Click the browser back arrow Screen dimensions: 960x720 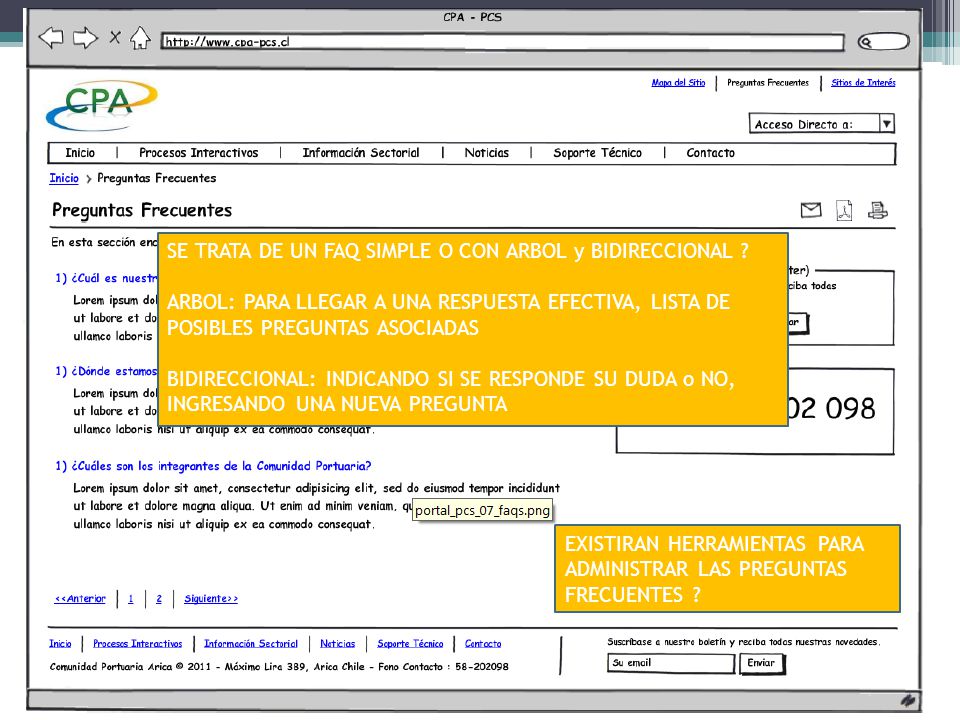[51, 38]
